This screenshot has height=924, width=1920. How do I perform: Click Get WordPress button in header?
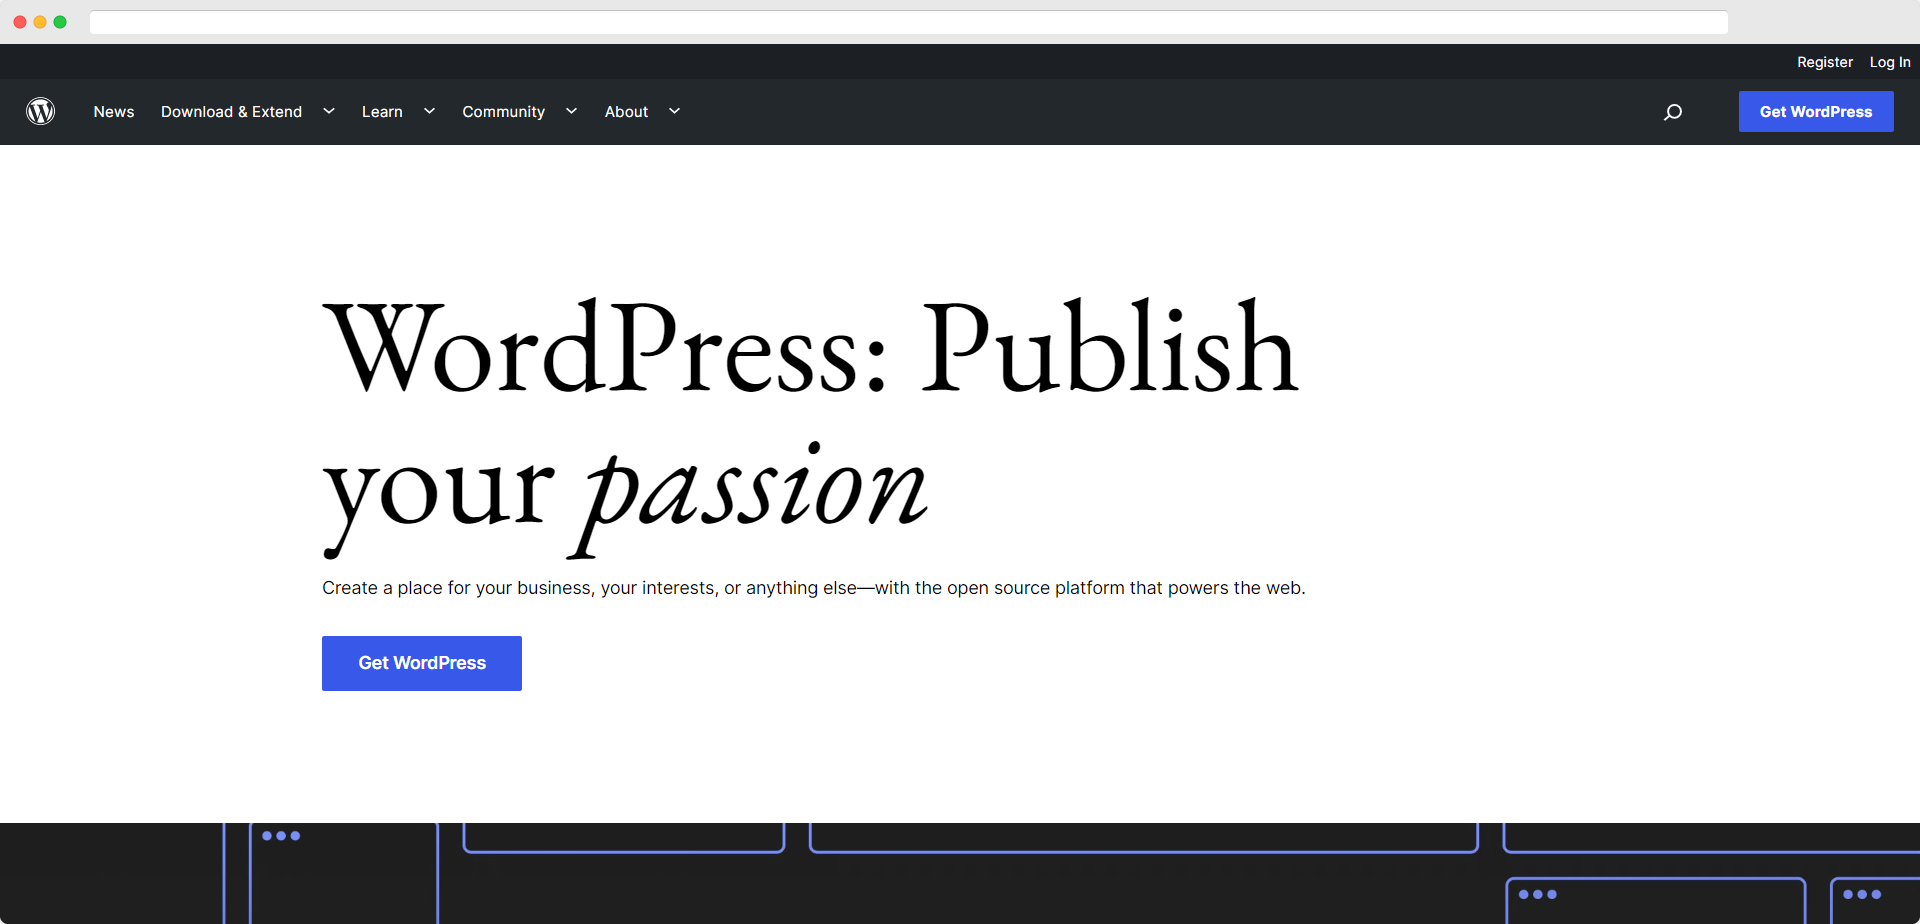coord(1816,112)
